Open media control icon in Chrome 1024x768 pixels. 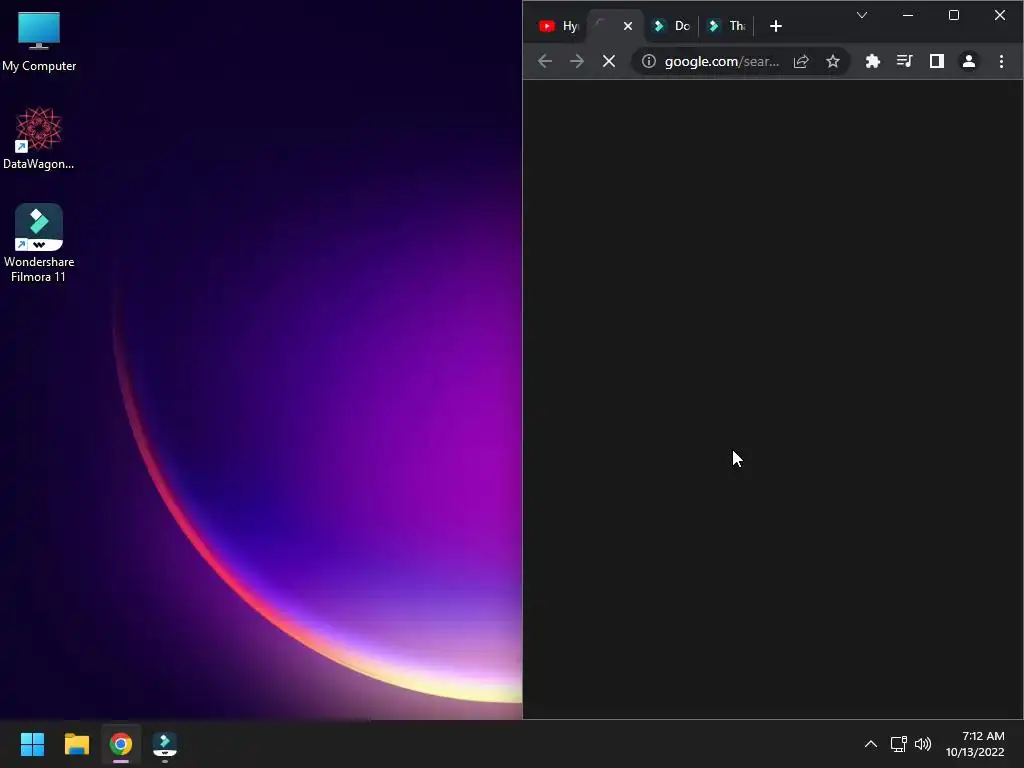point(904,61)
